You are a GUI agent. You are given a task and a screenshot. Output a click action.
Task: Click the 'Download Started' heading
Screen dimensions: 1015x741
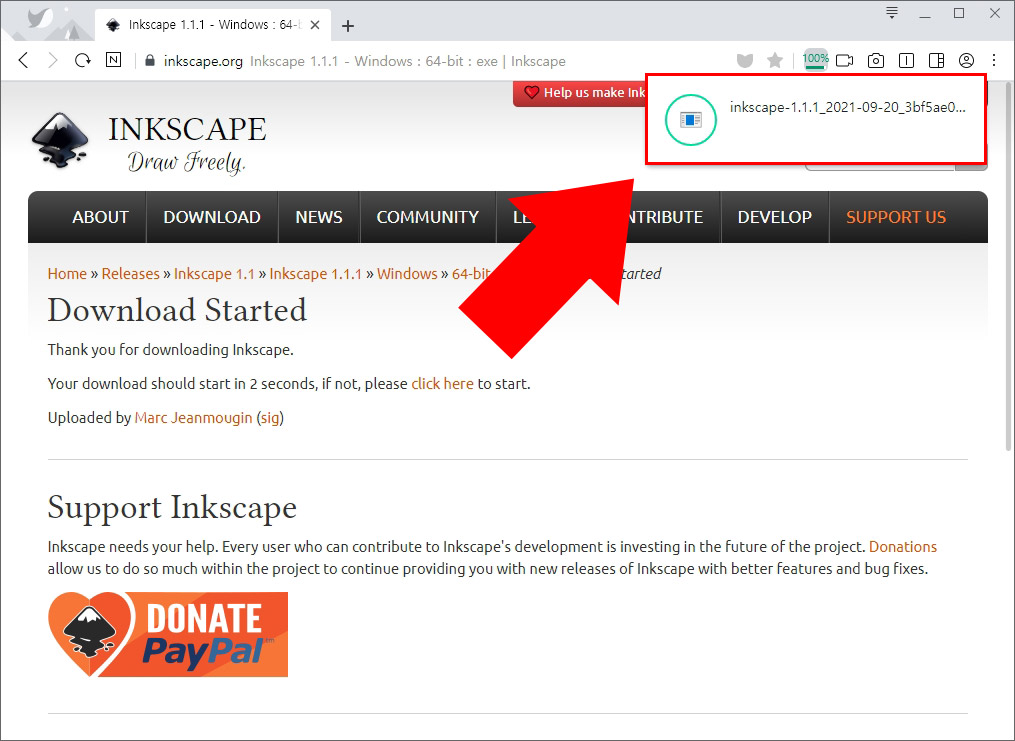177,310
